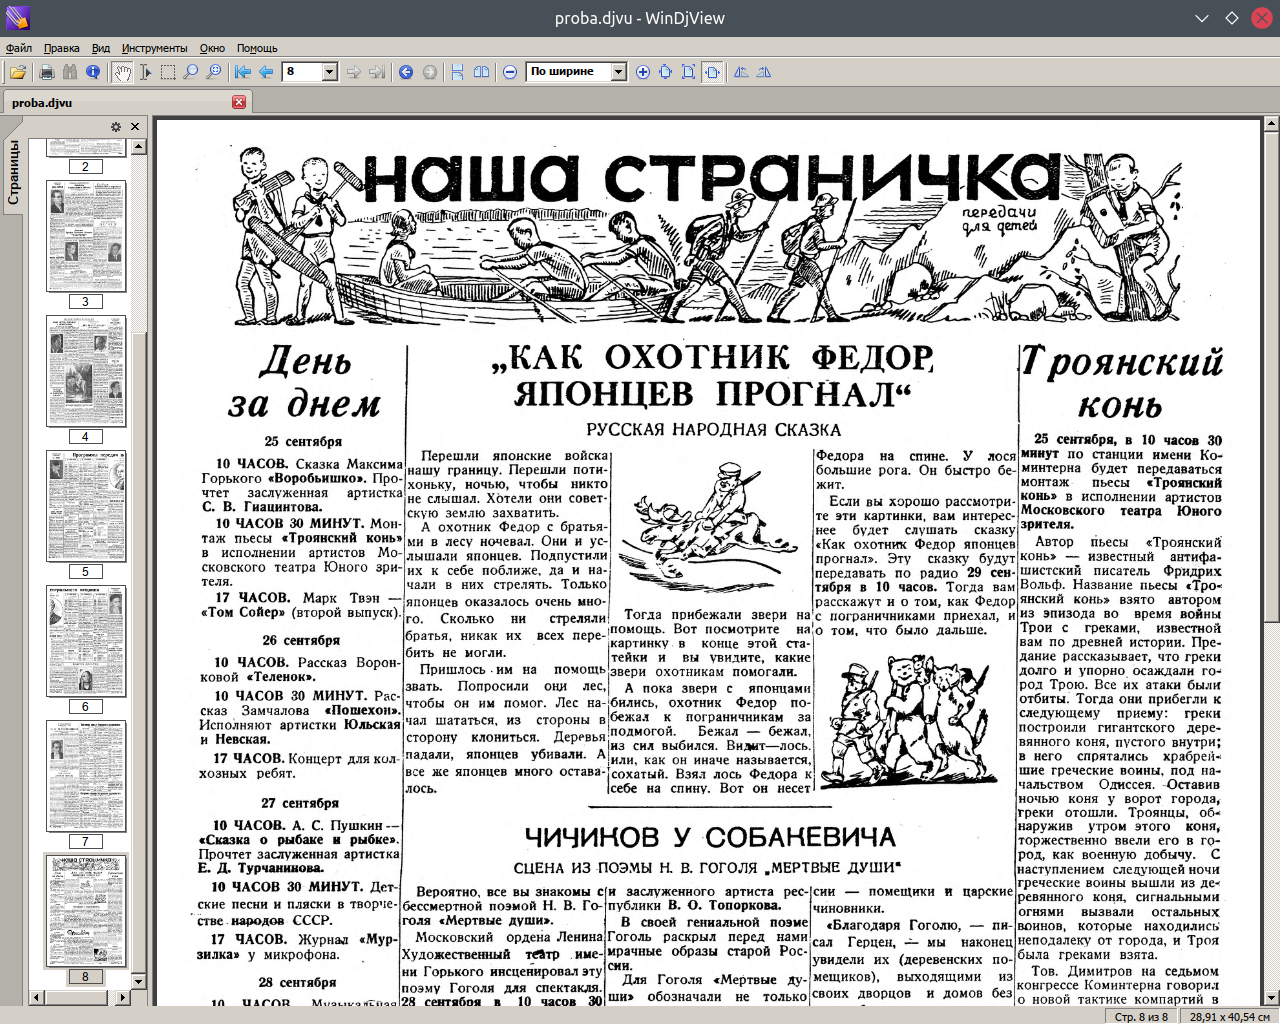Click page label 2 under thumbnail
Screen dimensions: 1280x1024
pyautogui.click(x=85, y=167)
